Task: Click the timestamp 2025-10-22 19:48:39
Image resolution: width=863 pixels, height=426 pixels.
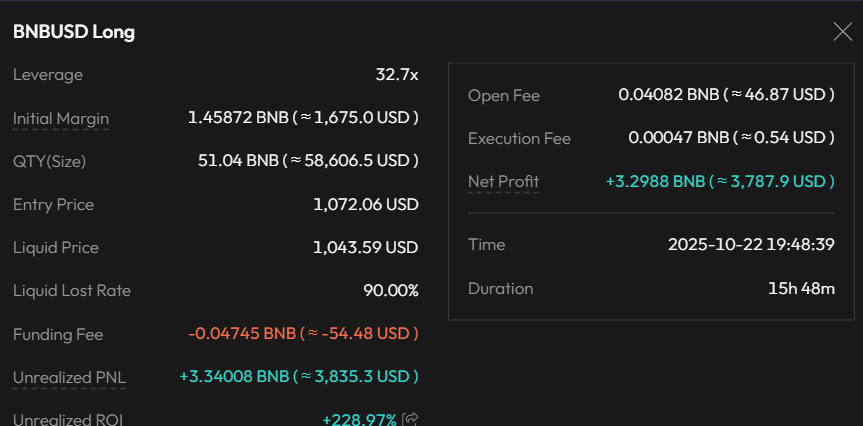Action: (x=751, y=245)
